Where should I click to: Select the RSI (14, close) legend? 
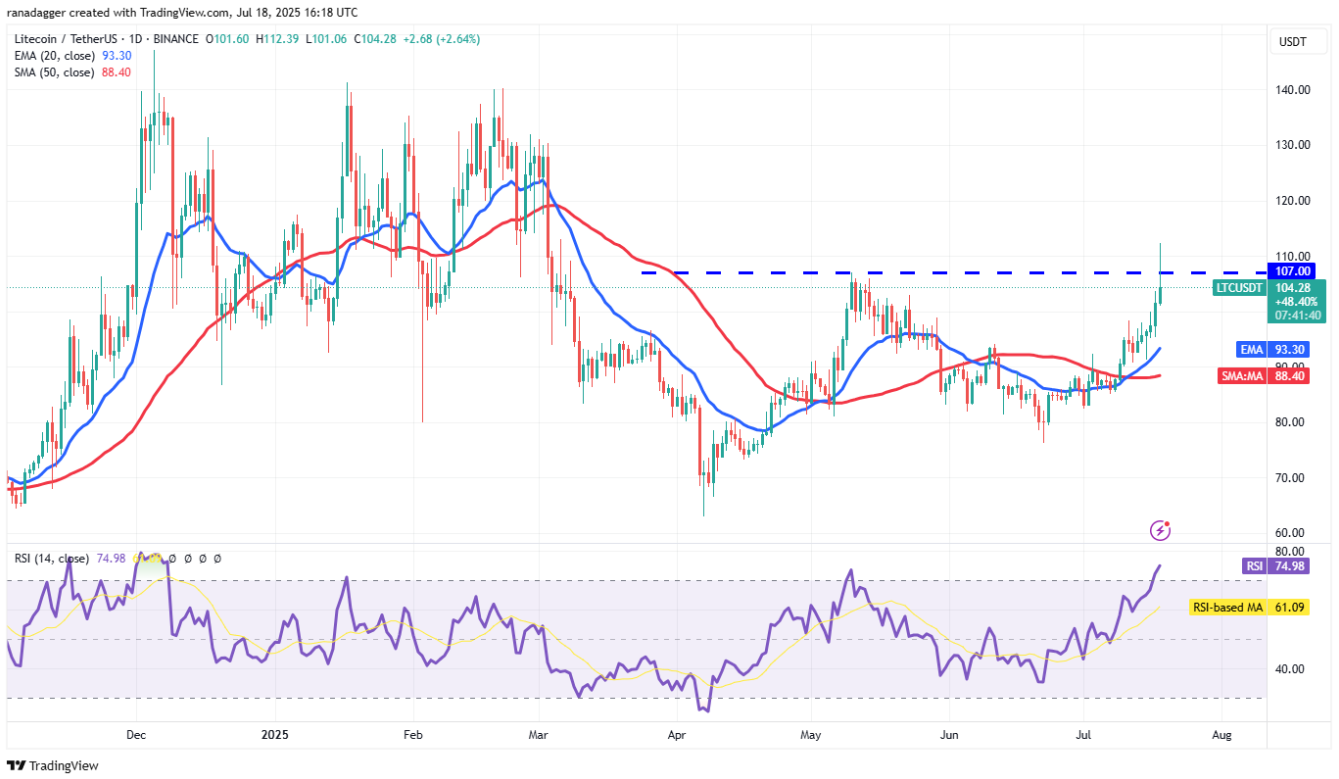50,558
